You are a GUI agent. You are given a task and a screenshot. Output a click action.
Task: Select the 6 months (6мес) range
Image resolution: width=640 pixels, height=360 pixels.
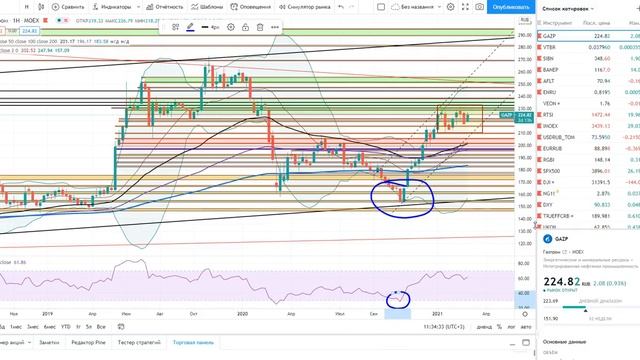click(50, 327)
